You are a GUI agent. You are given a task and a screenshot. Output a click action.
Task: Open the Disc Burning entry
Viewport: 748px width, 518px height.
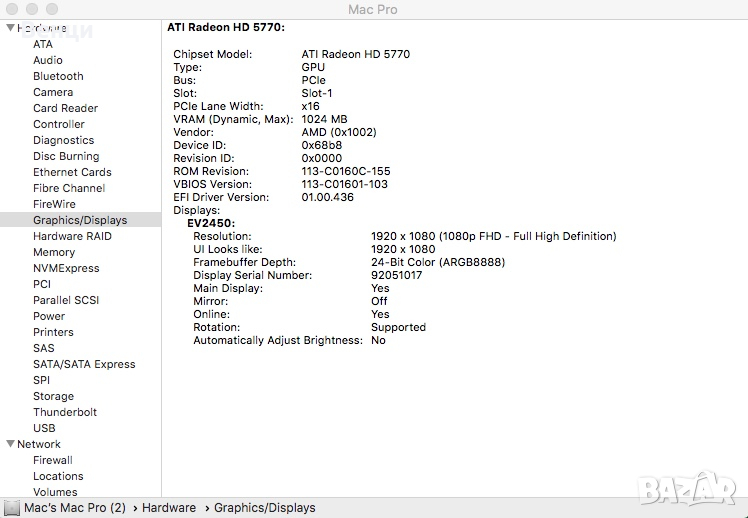(x=66, y=156)
